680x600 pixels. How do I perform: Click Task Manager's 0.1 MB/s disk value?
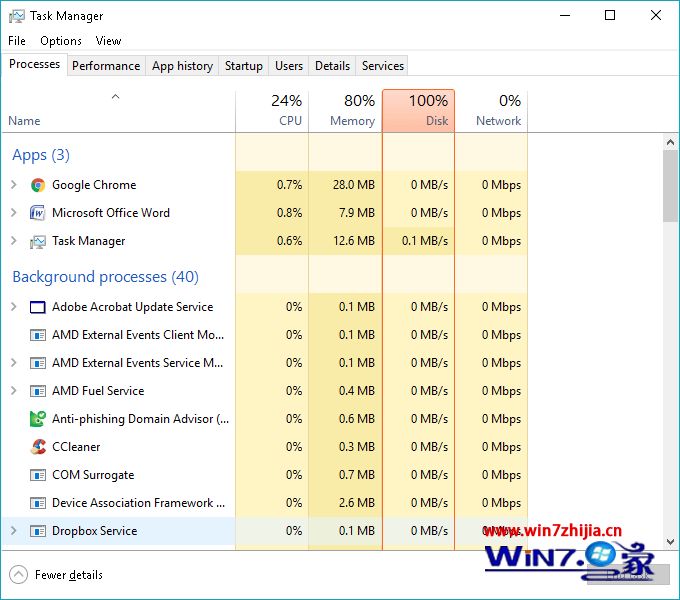coord(425,241)
